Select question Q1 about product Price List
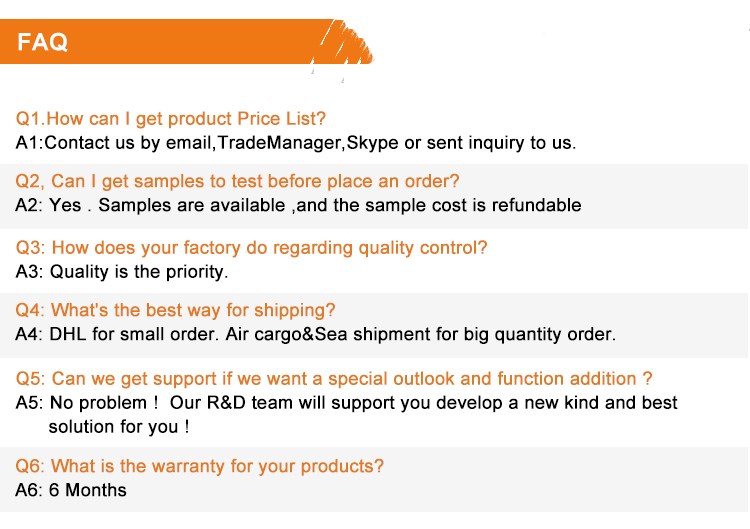The width and height of the screenshot is (750, 529). [171, 119]
